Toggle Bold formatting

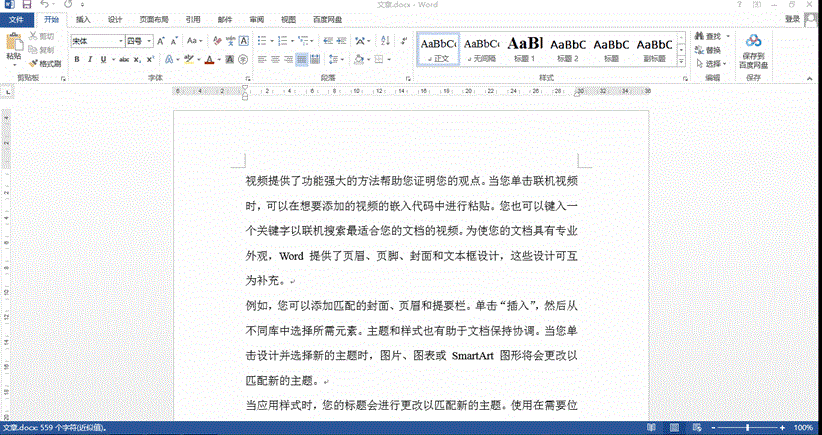coord(76,60)
